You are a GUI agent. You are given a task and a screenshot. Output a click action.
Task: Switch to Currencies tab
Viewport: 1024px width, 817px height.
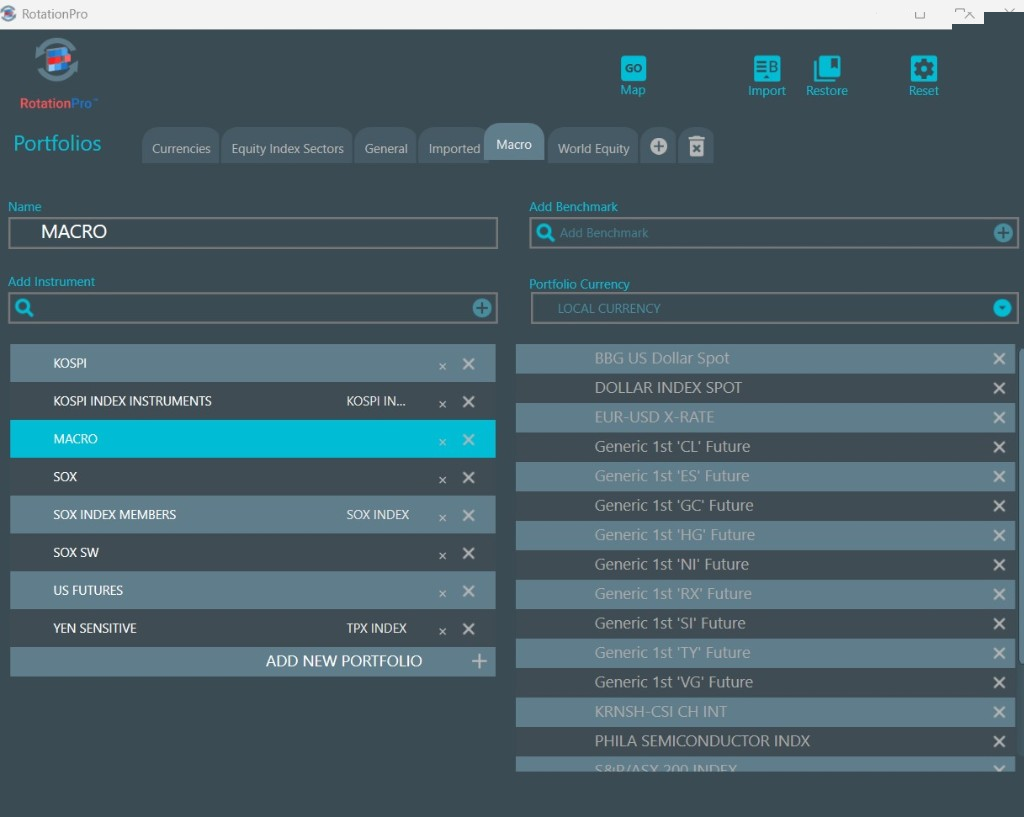[x=181, y=148]
